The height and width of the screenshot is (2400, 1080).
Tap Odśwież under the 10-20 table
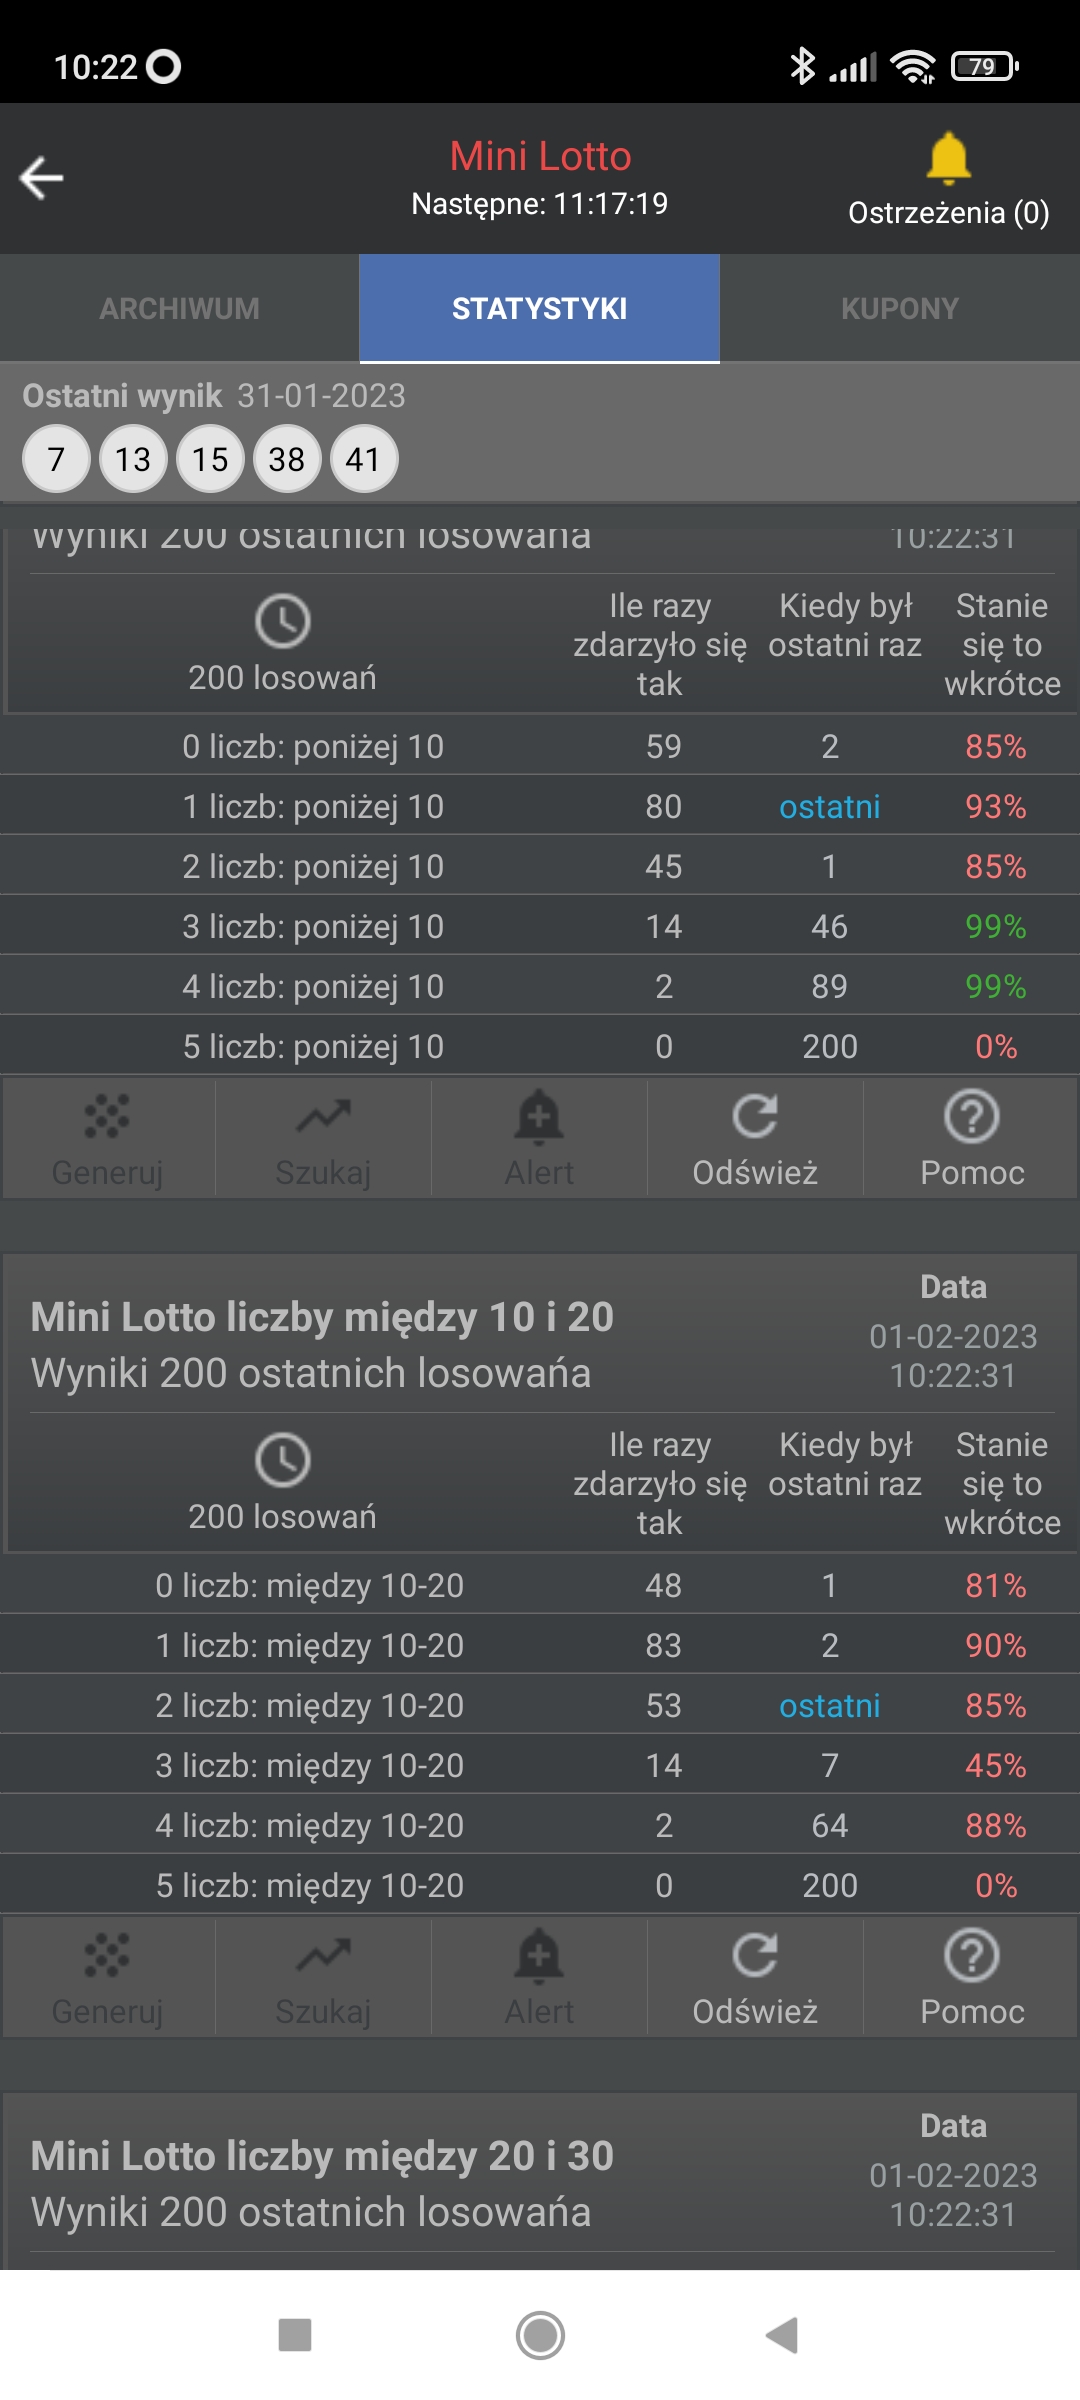[x=755, y=1977]
